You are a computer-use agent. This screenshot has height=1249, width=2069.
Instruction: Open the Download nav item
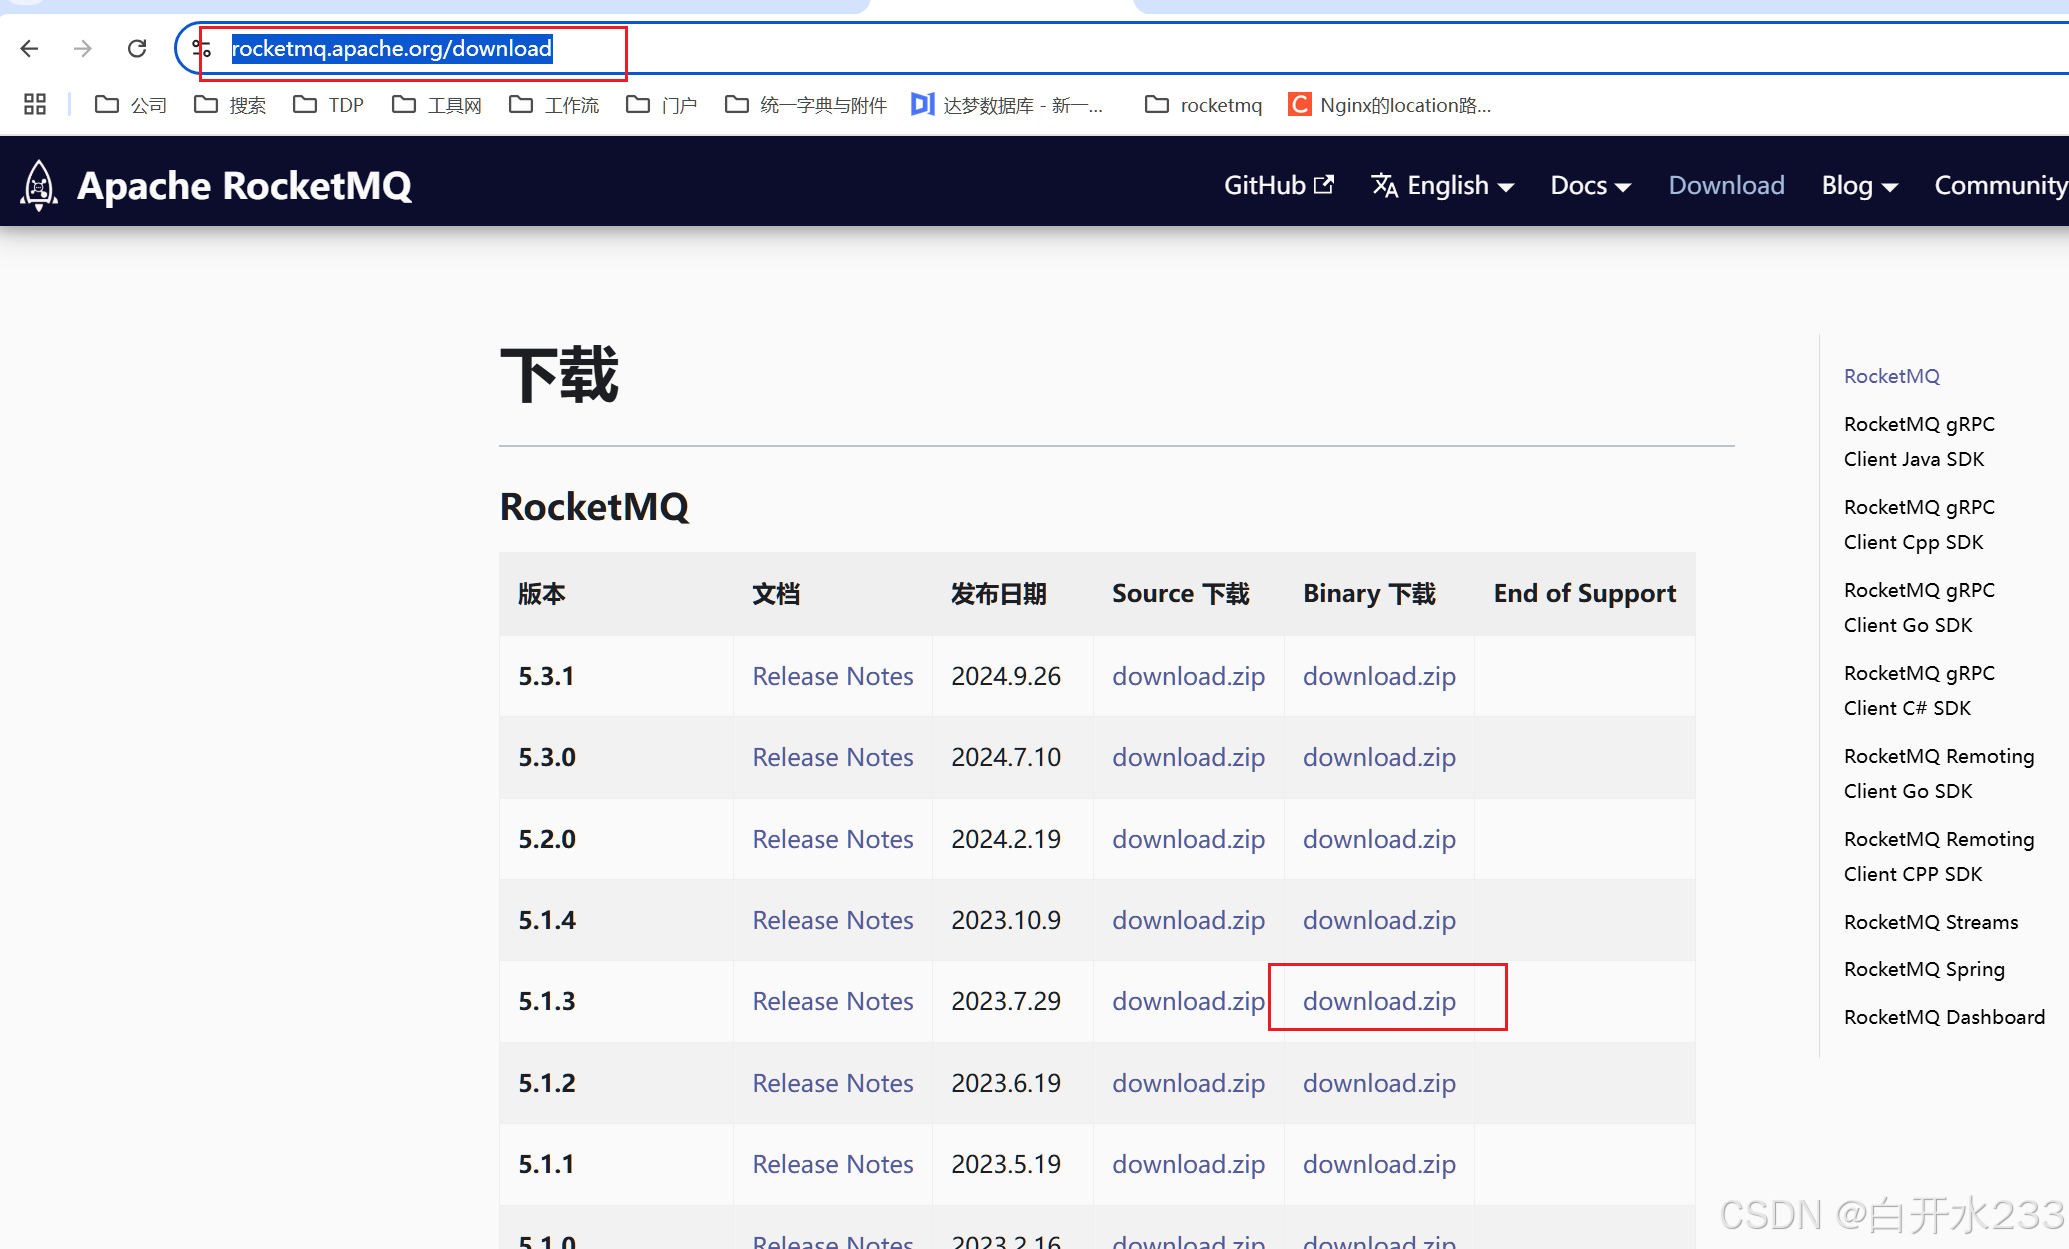coord(1726,185)
